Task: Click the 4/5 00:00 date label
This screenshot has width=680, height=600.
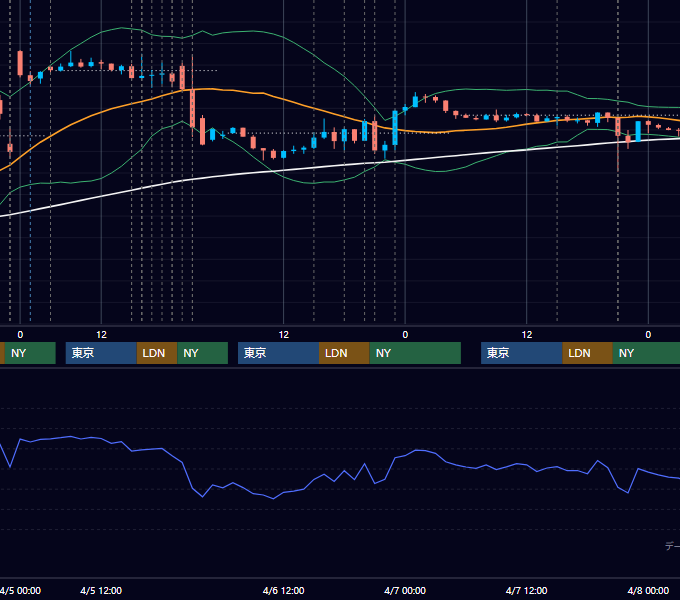Action: pos(20,590)
